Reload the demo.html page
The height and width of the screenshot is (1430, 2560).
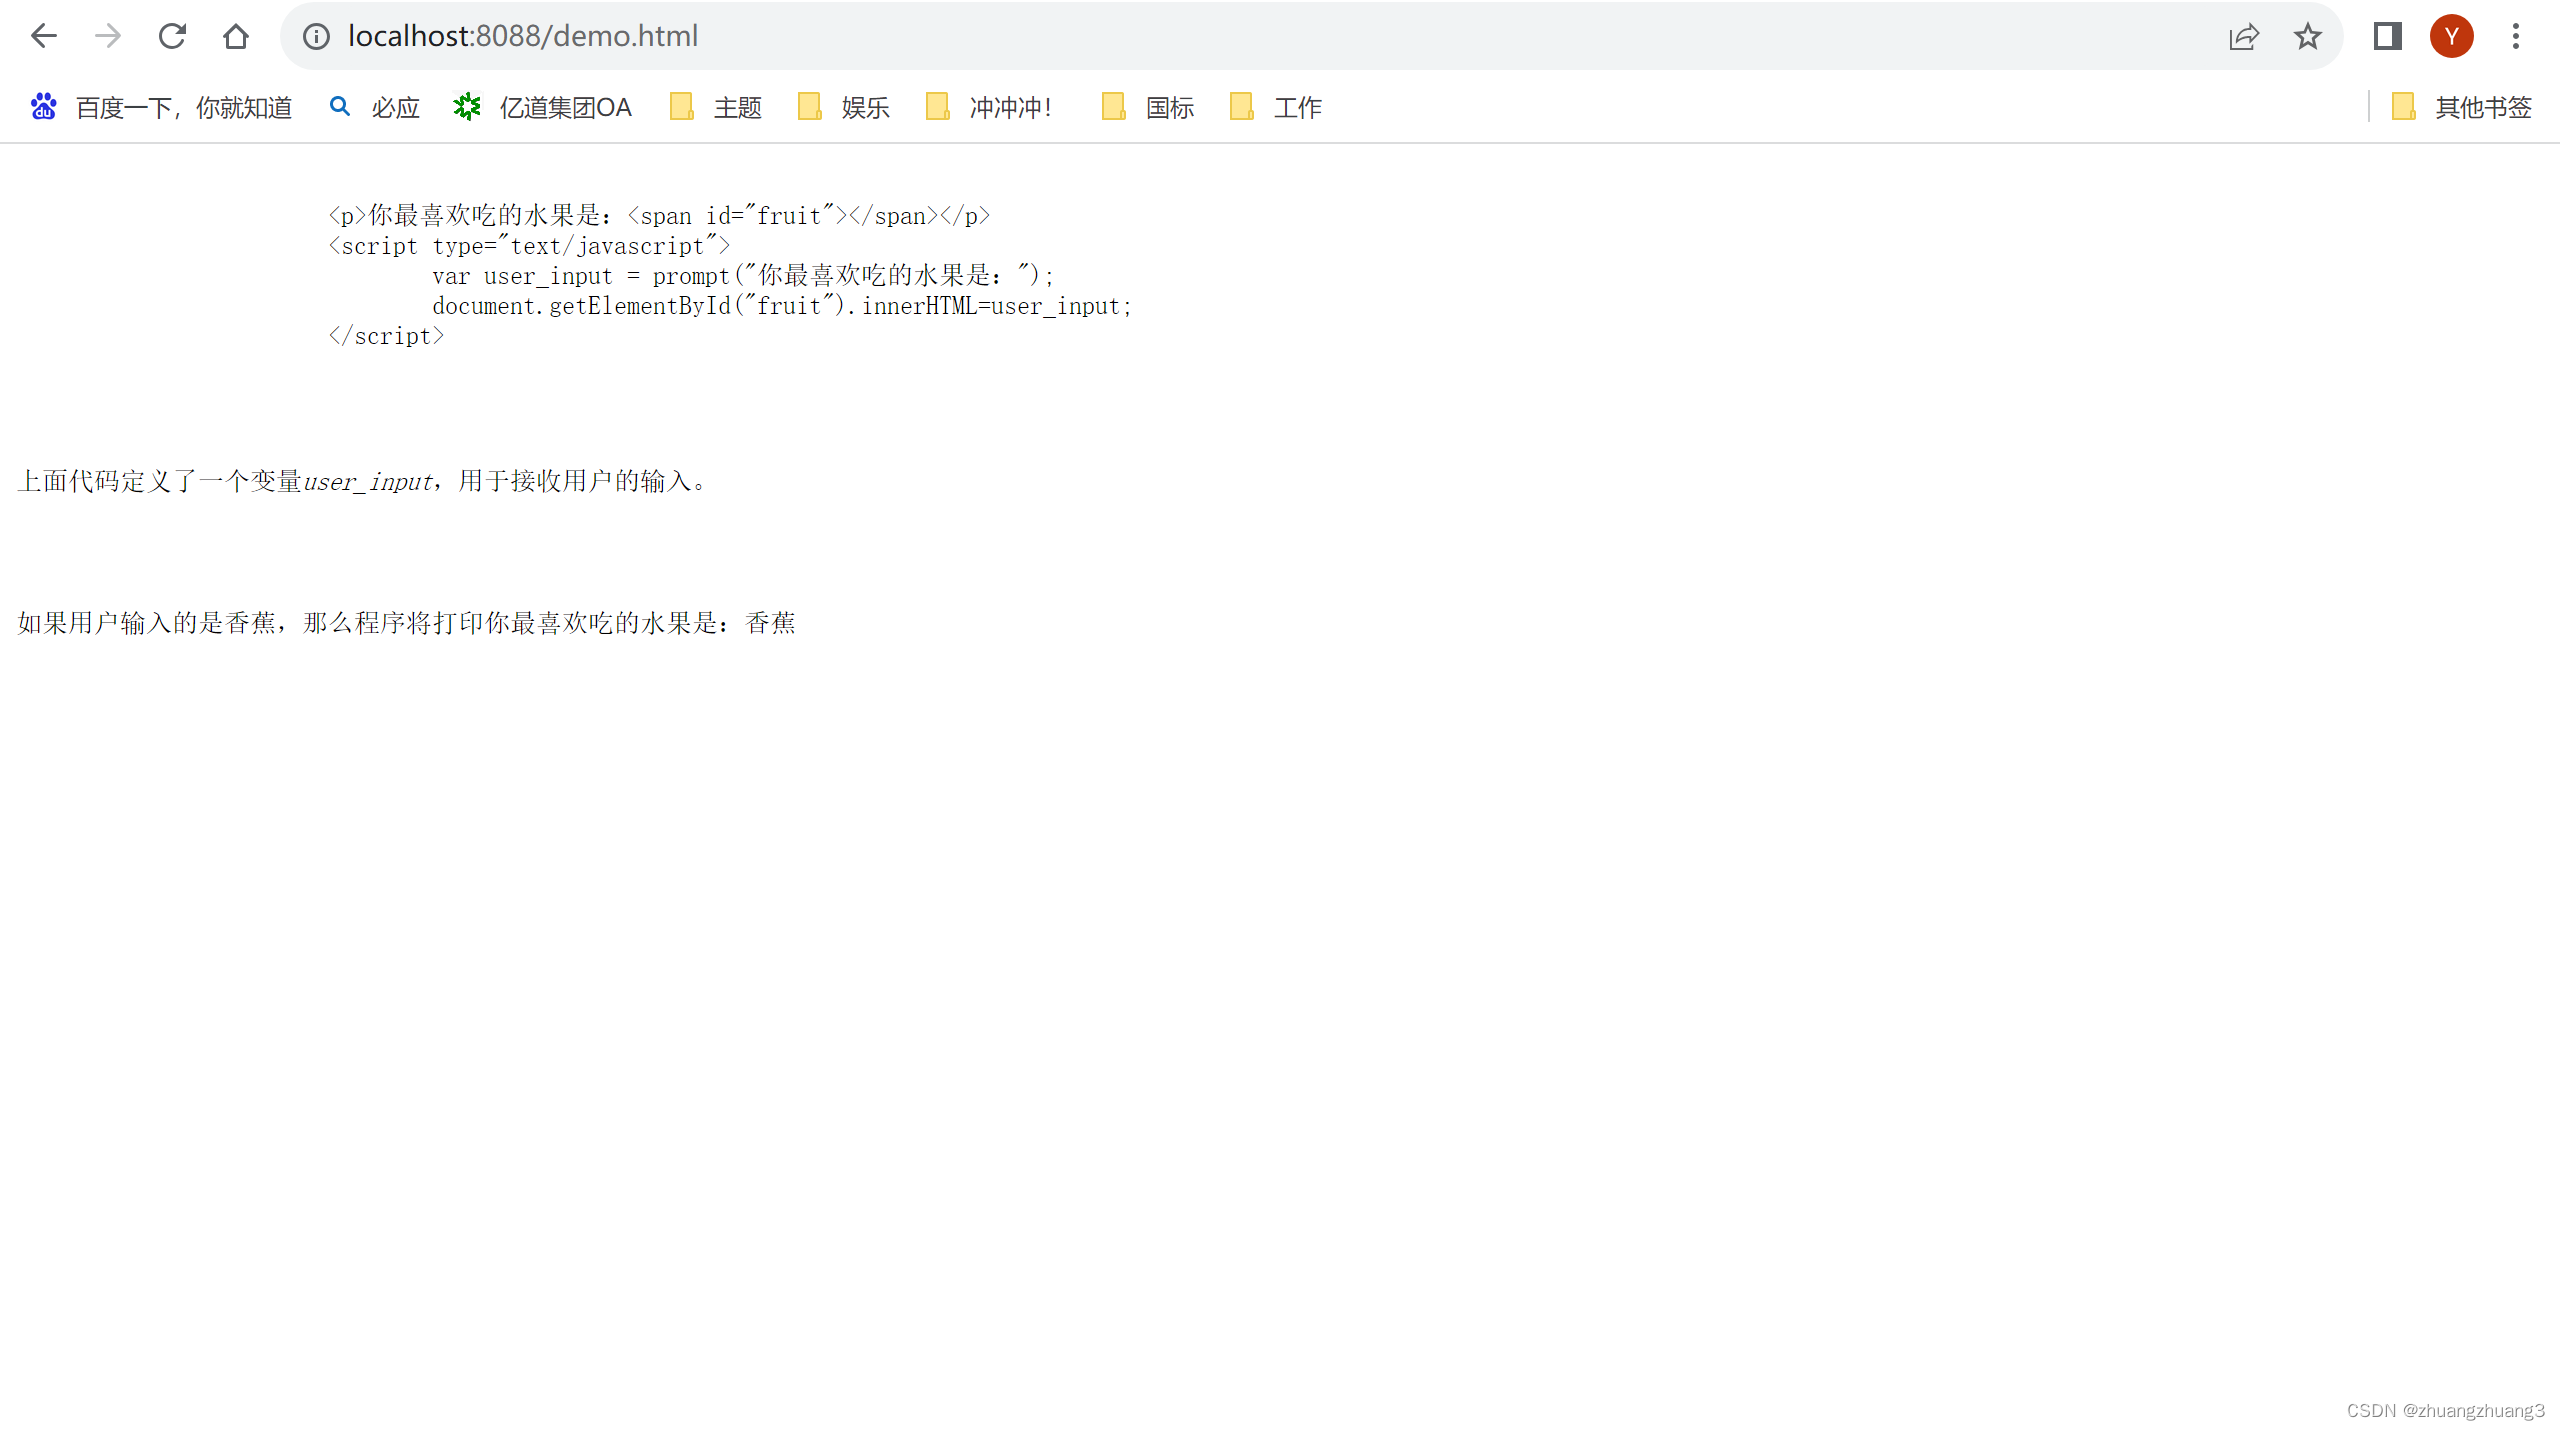(x=172, y=36)
